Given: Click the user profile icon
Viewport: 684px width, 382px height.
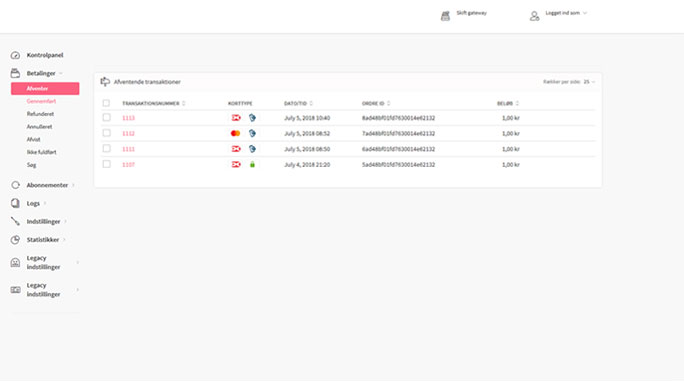Looking at the screenshot, I should coord(534,16).
